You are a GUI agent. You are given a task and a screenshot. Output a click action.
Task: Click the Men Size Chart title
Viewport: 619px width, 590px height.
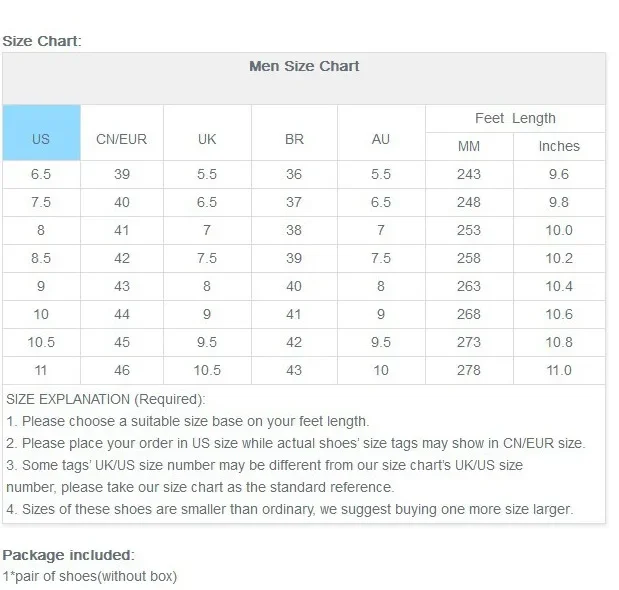click(x=304, y=66)
